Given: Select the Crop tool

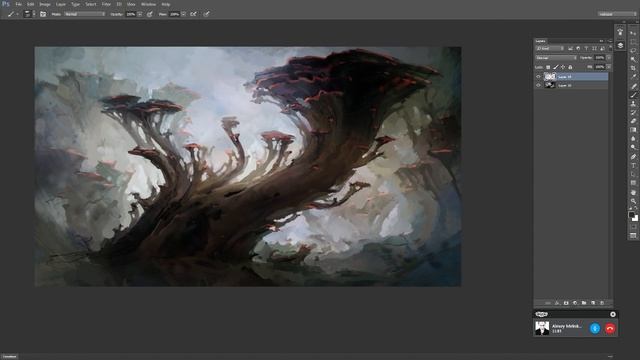Looking at the screenshot, I should (633, 68).
